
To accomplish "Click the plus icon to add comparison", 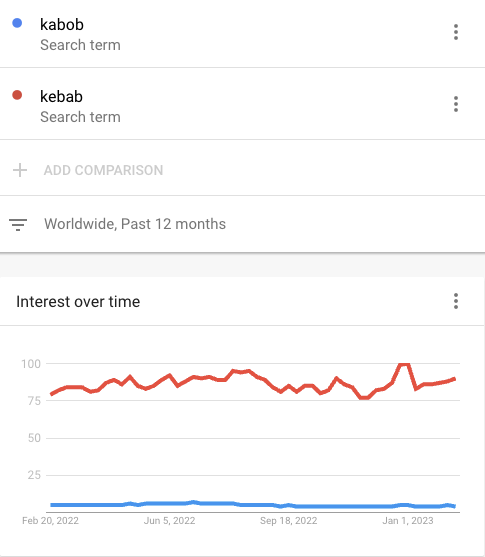I will coord(20,170).
